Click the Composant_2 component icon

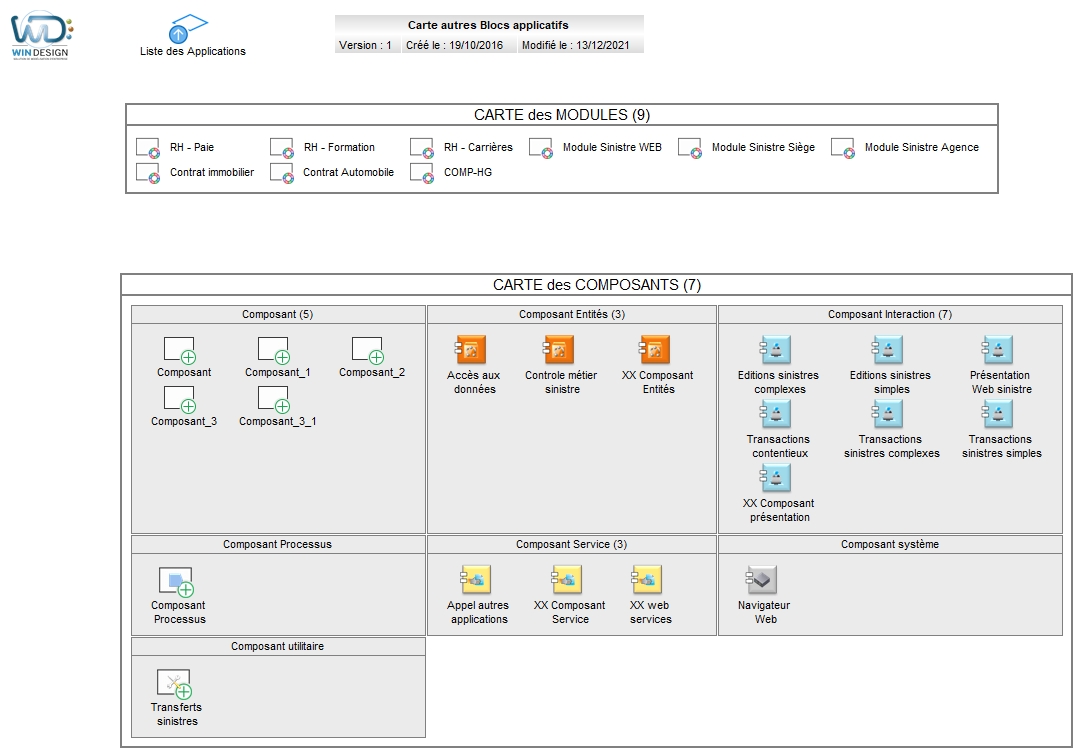click(368, 350)
